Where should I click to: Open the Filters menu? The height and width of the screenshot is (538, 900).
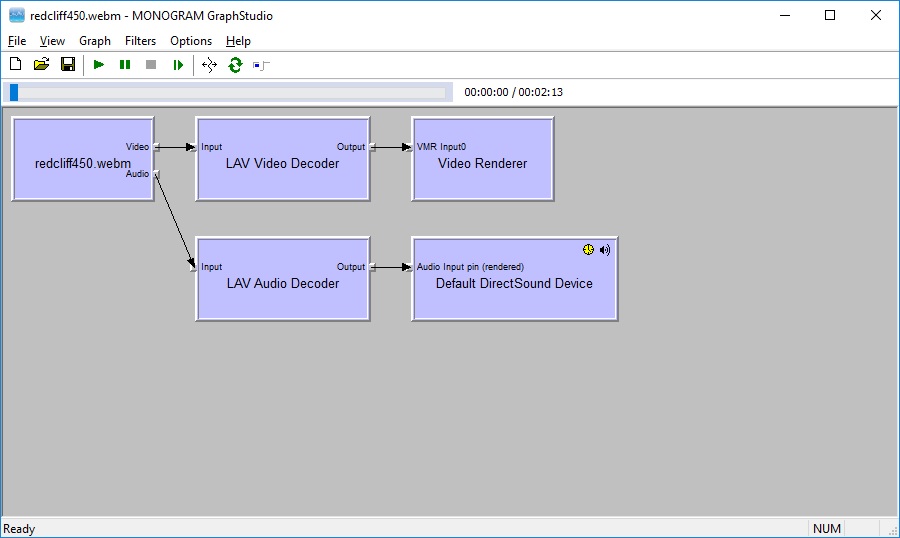[141, 41]
